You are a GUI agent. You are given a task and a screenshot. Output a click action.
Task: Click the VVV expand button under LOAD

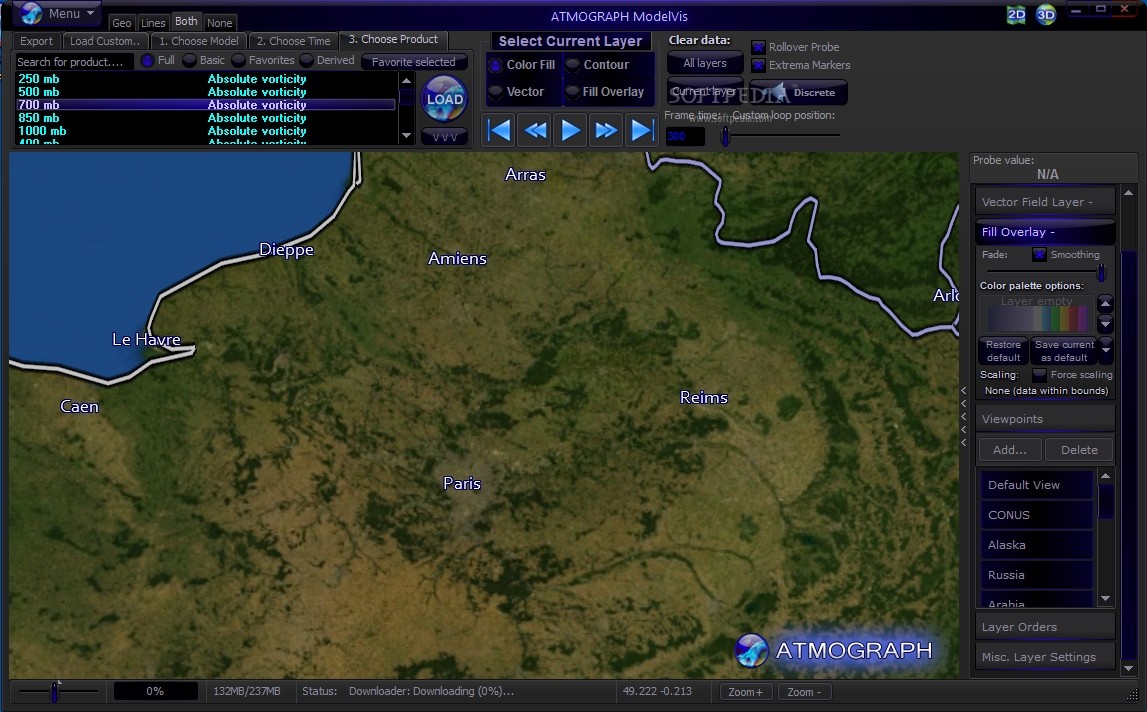click(x=444, y=137)
